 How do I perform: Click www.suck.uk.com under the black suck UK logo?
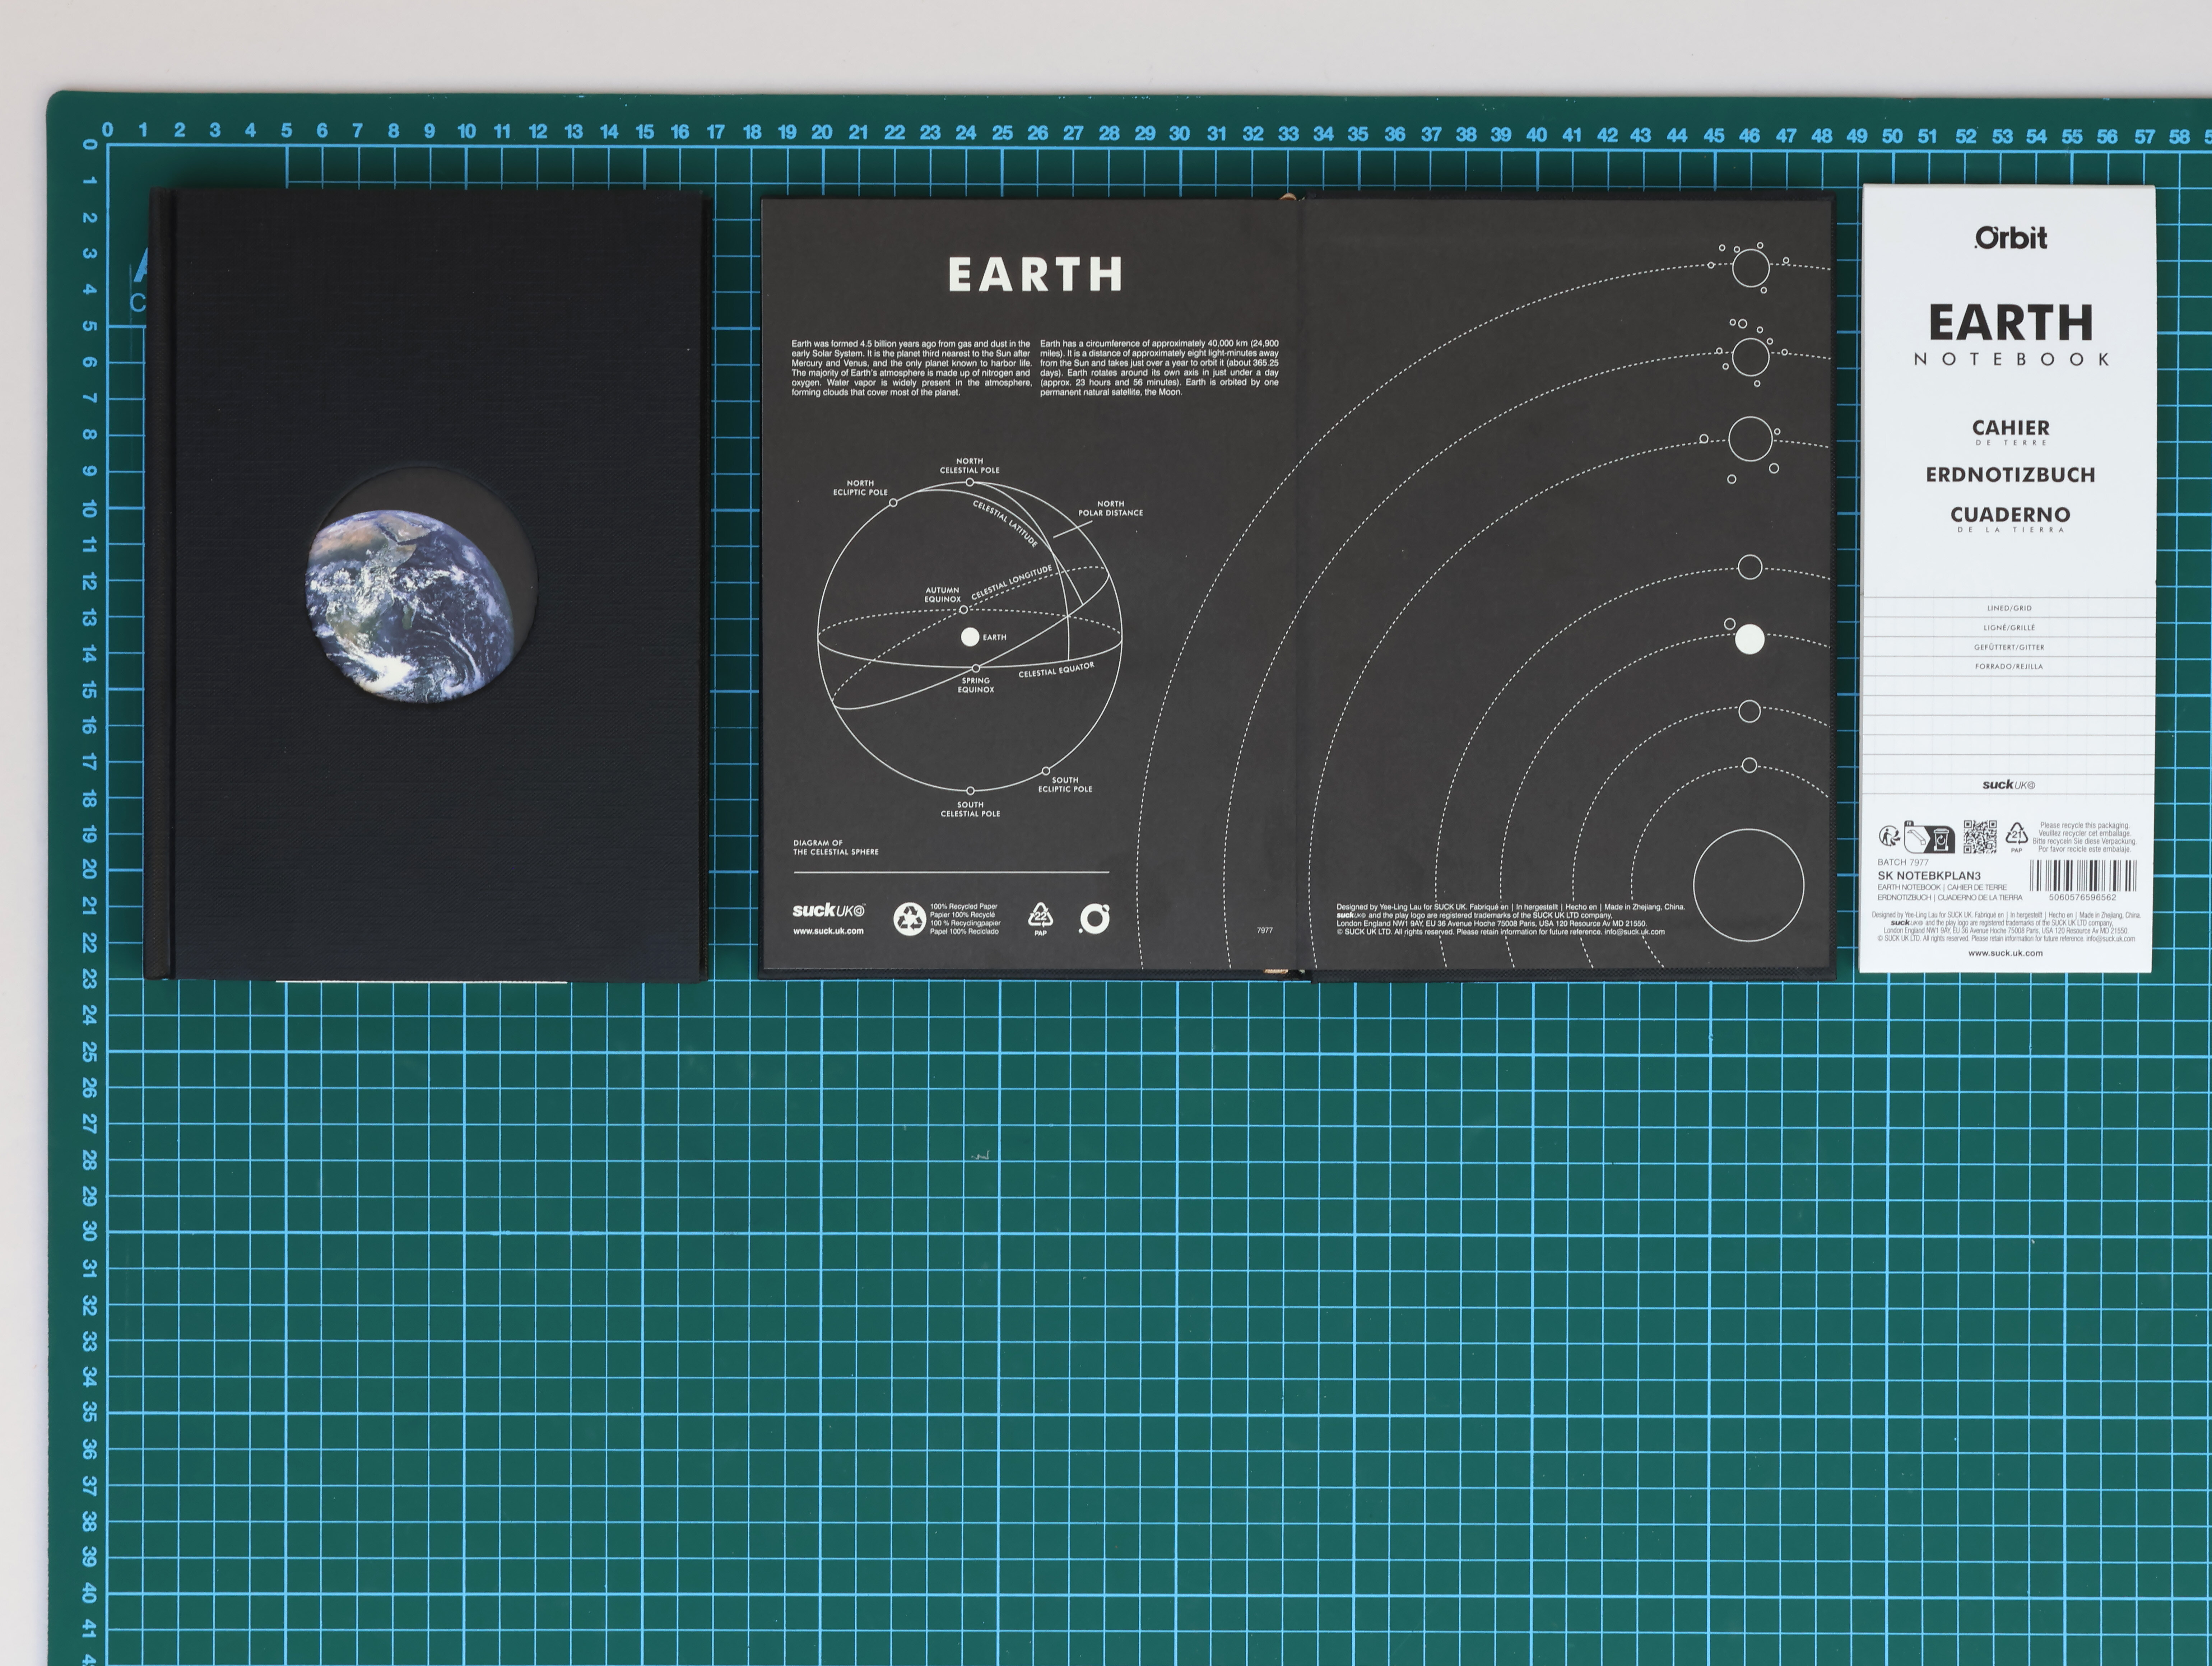pyautogui.click(x=828, y=931)
